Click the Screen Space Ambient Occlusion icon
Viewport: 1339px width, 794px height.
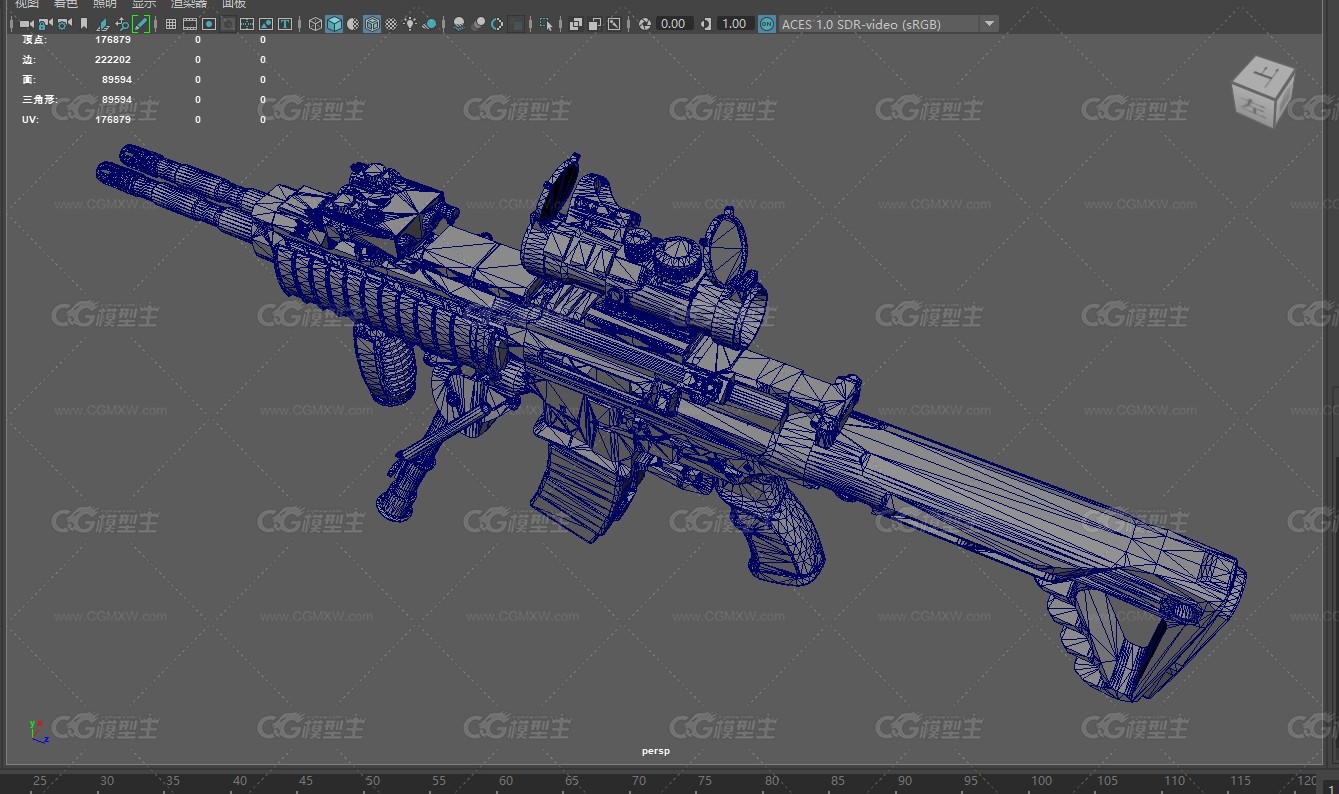point(459,24)
